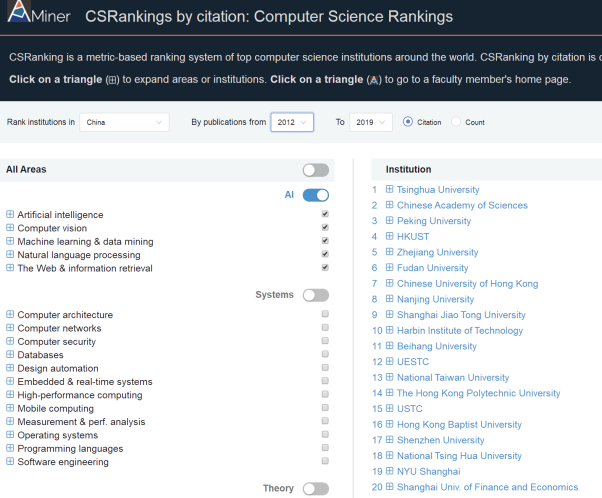Enable the Systems areas switch
602x498 pixels.
[x=315, y=295]
